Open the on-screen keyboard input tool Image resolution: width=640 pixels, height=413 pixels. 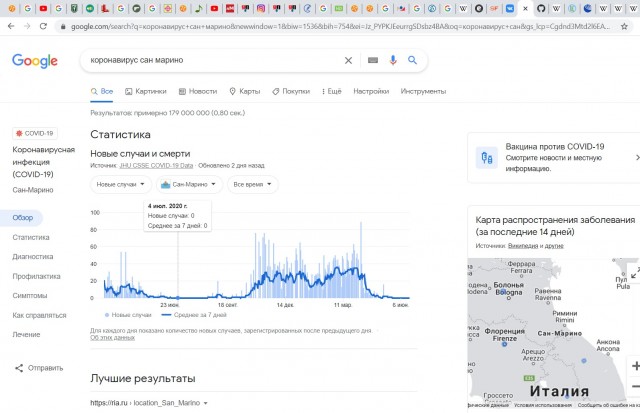[373, 60]
